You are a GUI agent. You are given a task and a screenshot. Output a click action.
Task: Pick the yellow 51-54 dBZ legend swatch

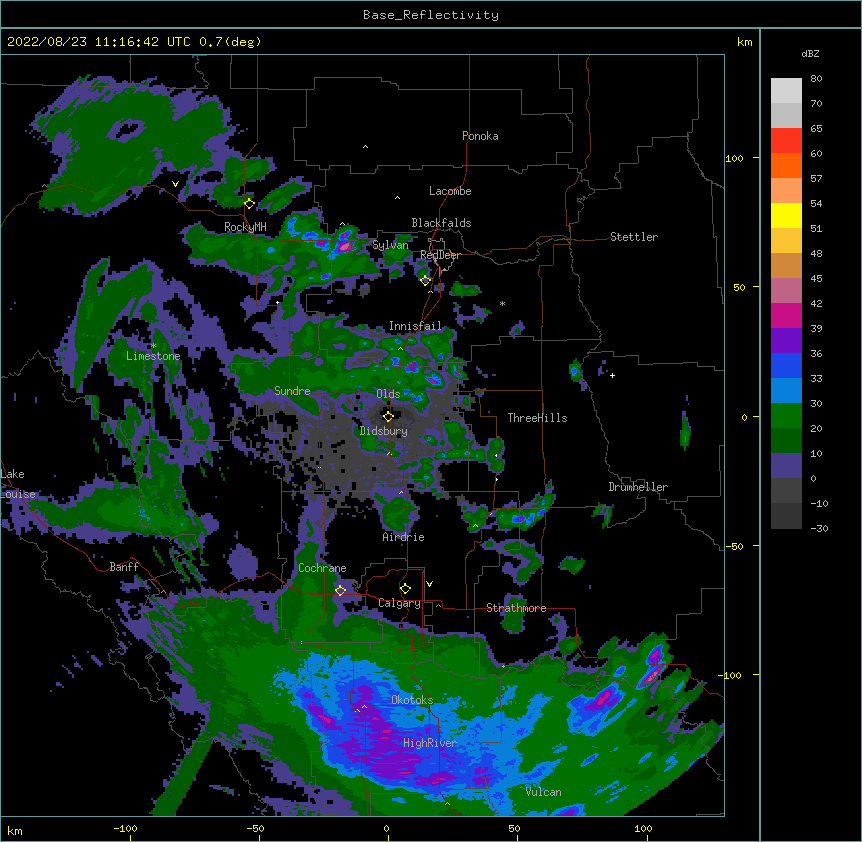tap(786, 215)
